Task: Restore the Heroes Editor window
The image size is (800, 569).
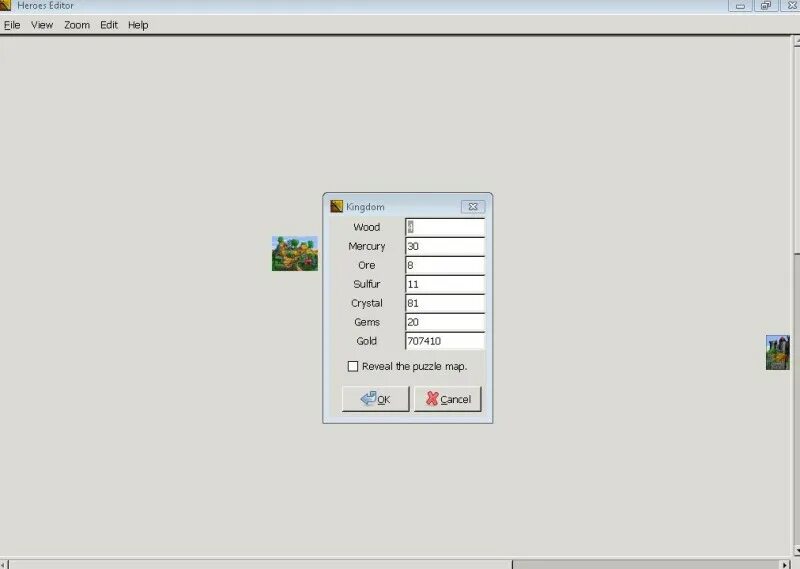Action: pyautogui.click(x=766, y=6)
